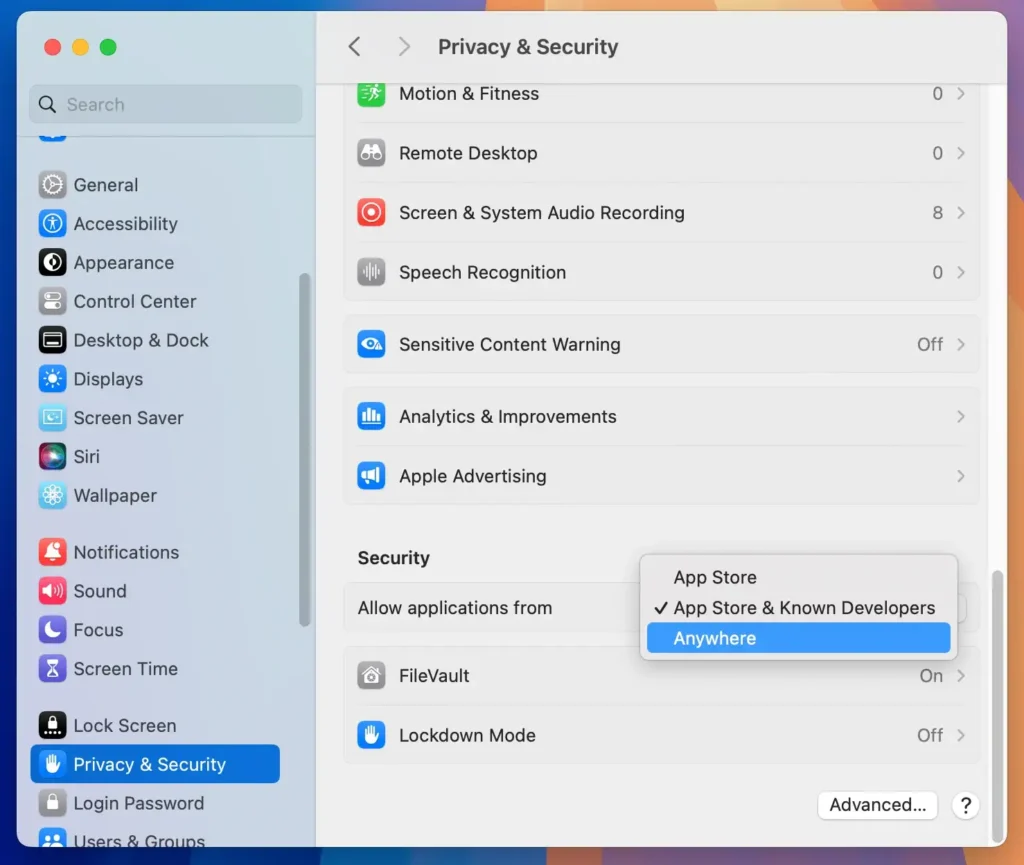
Task: Click the Lockdown Mode hand icon
Action: tap(371, 735)
